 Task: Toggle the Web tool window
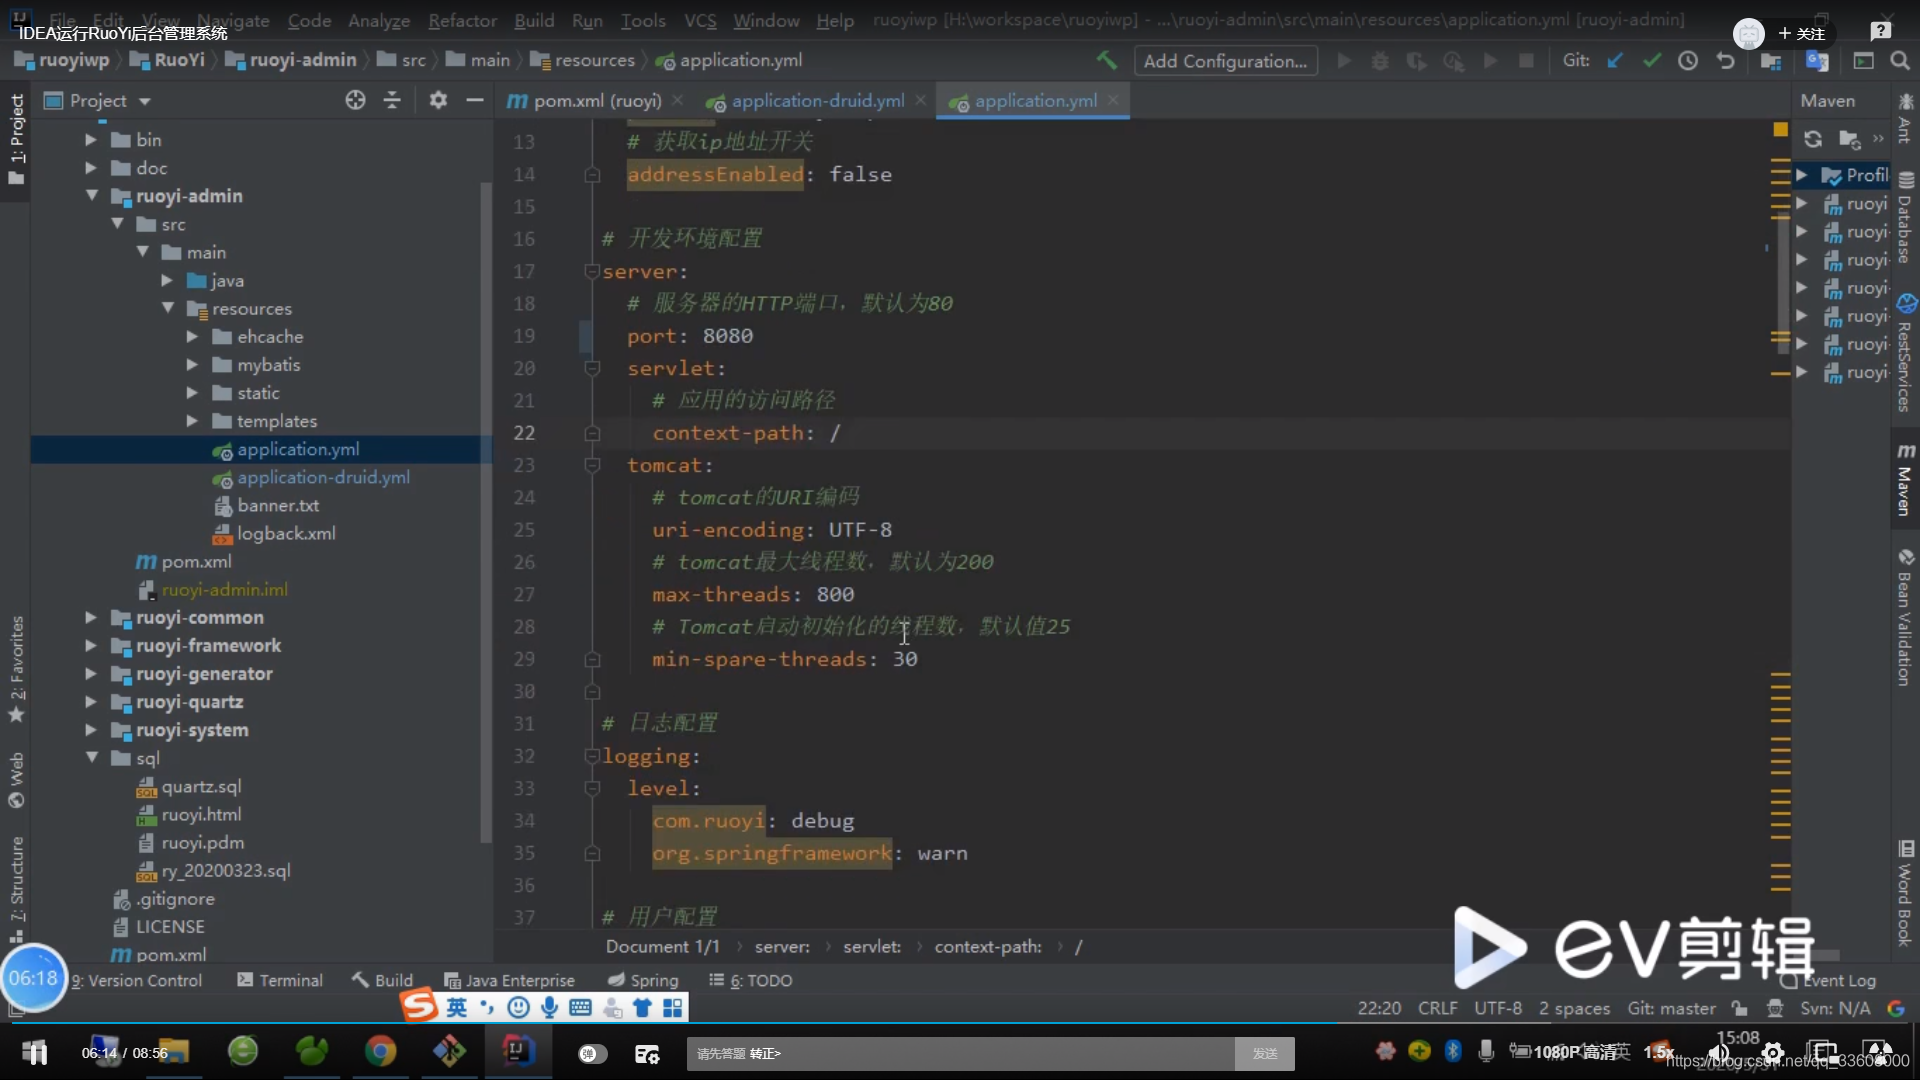[x=16, y=780]
